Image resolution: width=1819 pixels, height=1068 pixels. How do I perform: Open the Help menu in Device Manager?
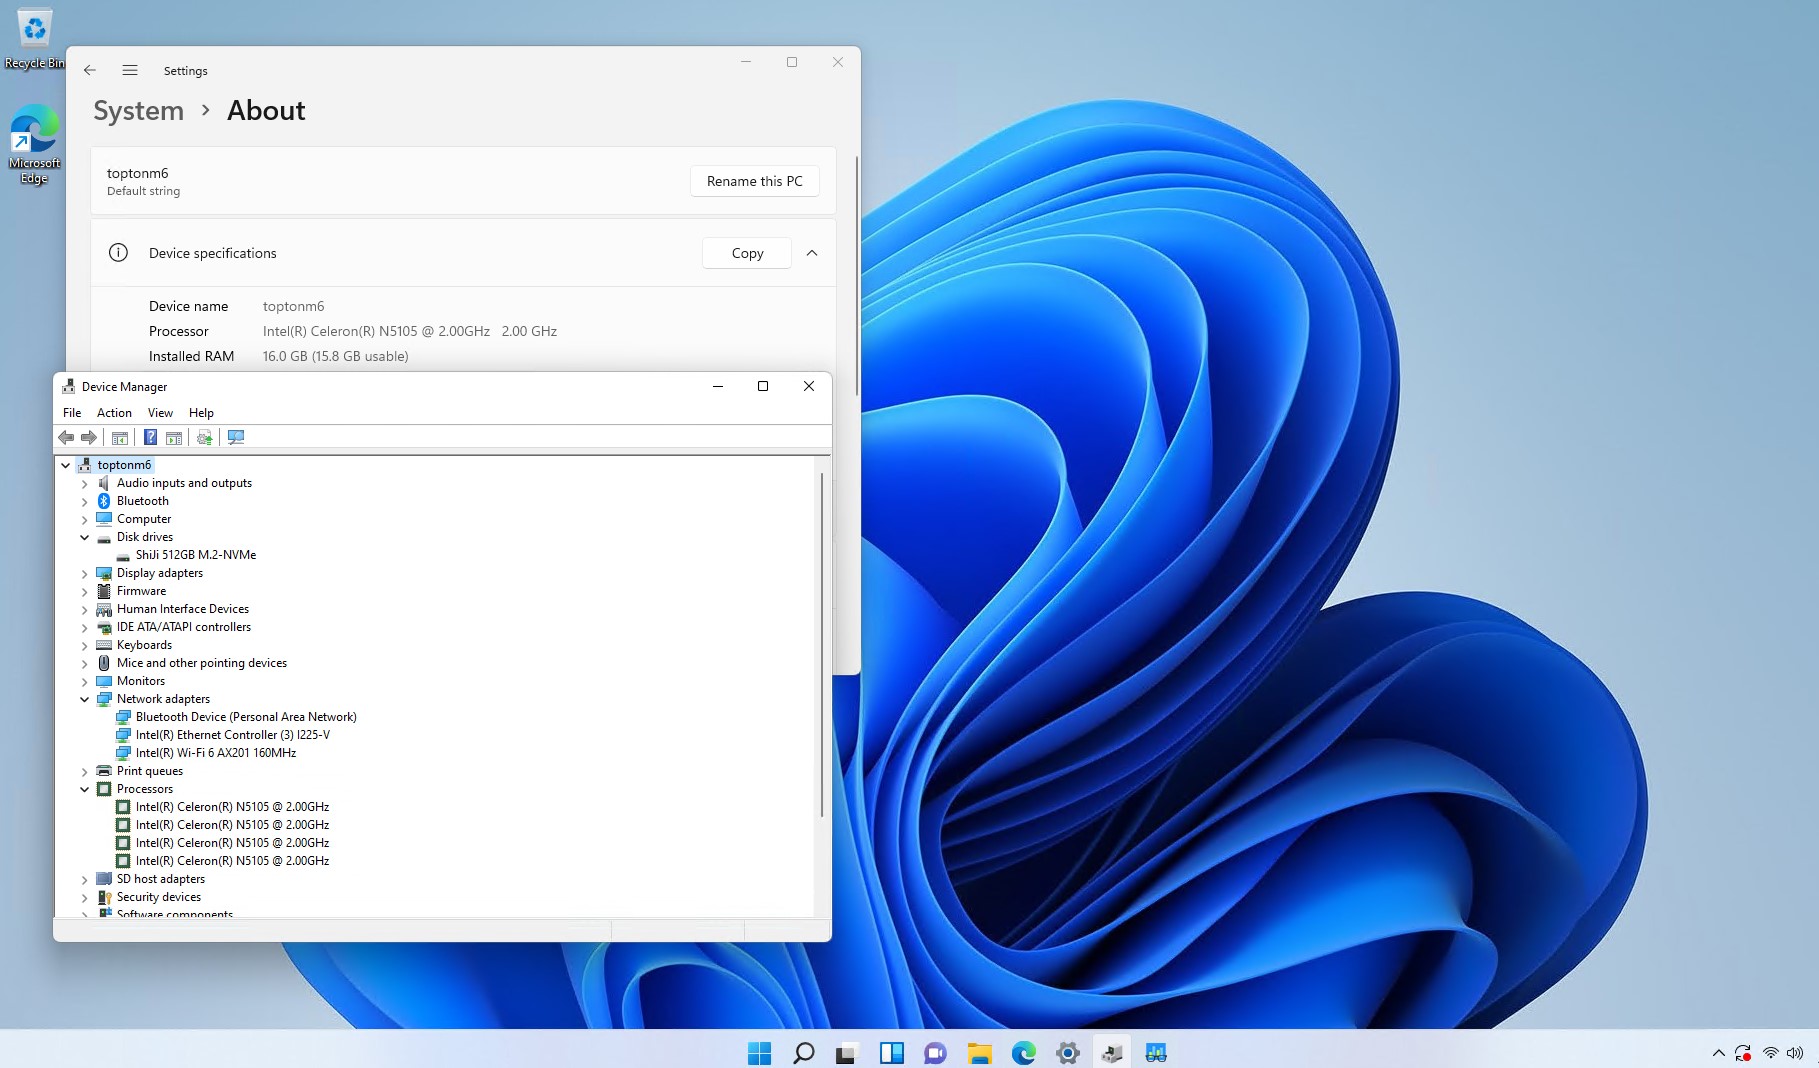[x=201, y=413]
